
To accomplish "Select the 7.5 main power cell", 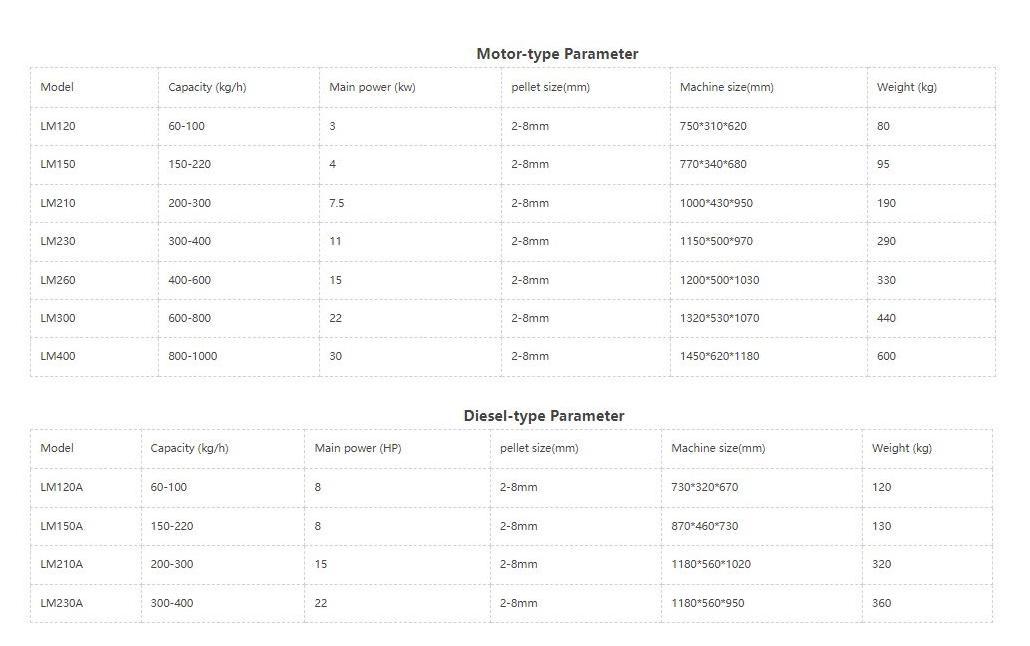I will coord(410,203).
